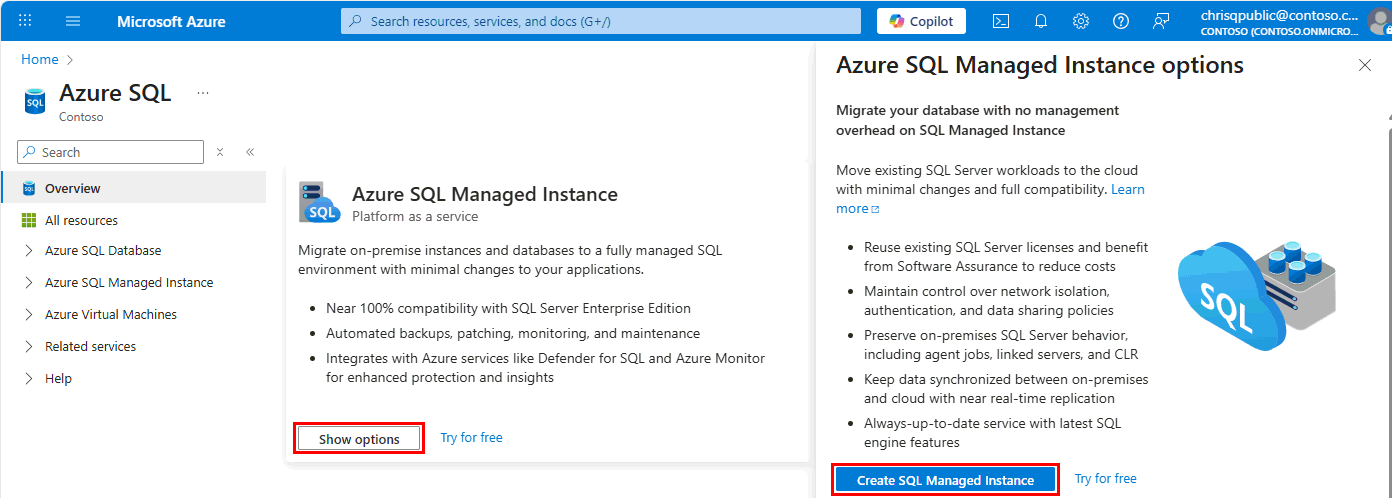Click Create SQL Managed Instance button
Screen dimensions: 1392x498
pyautogui.click(x=945, y=480)
